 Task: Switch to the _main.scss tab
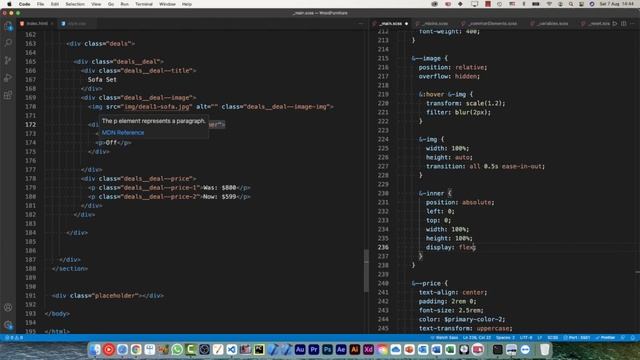coord(391,24)
